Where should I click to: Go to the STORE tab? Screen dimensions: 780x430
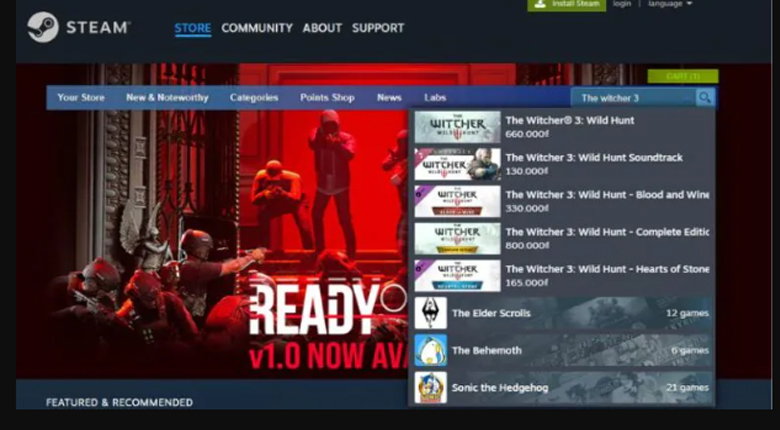coord(193,28)
